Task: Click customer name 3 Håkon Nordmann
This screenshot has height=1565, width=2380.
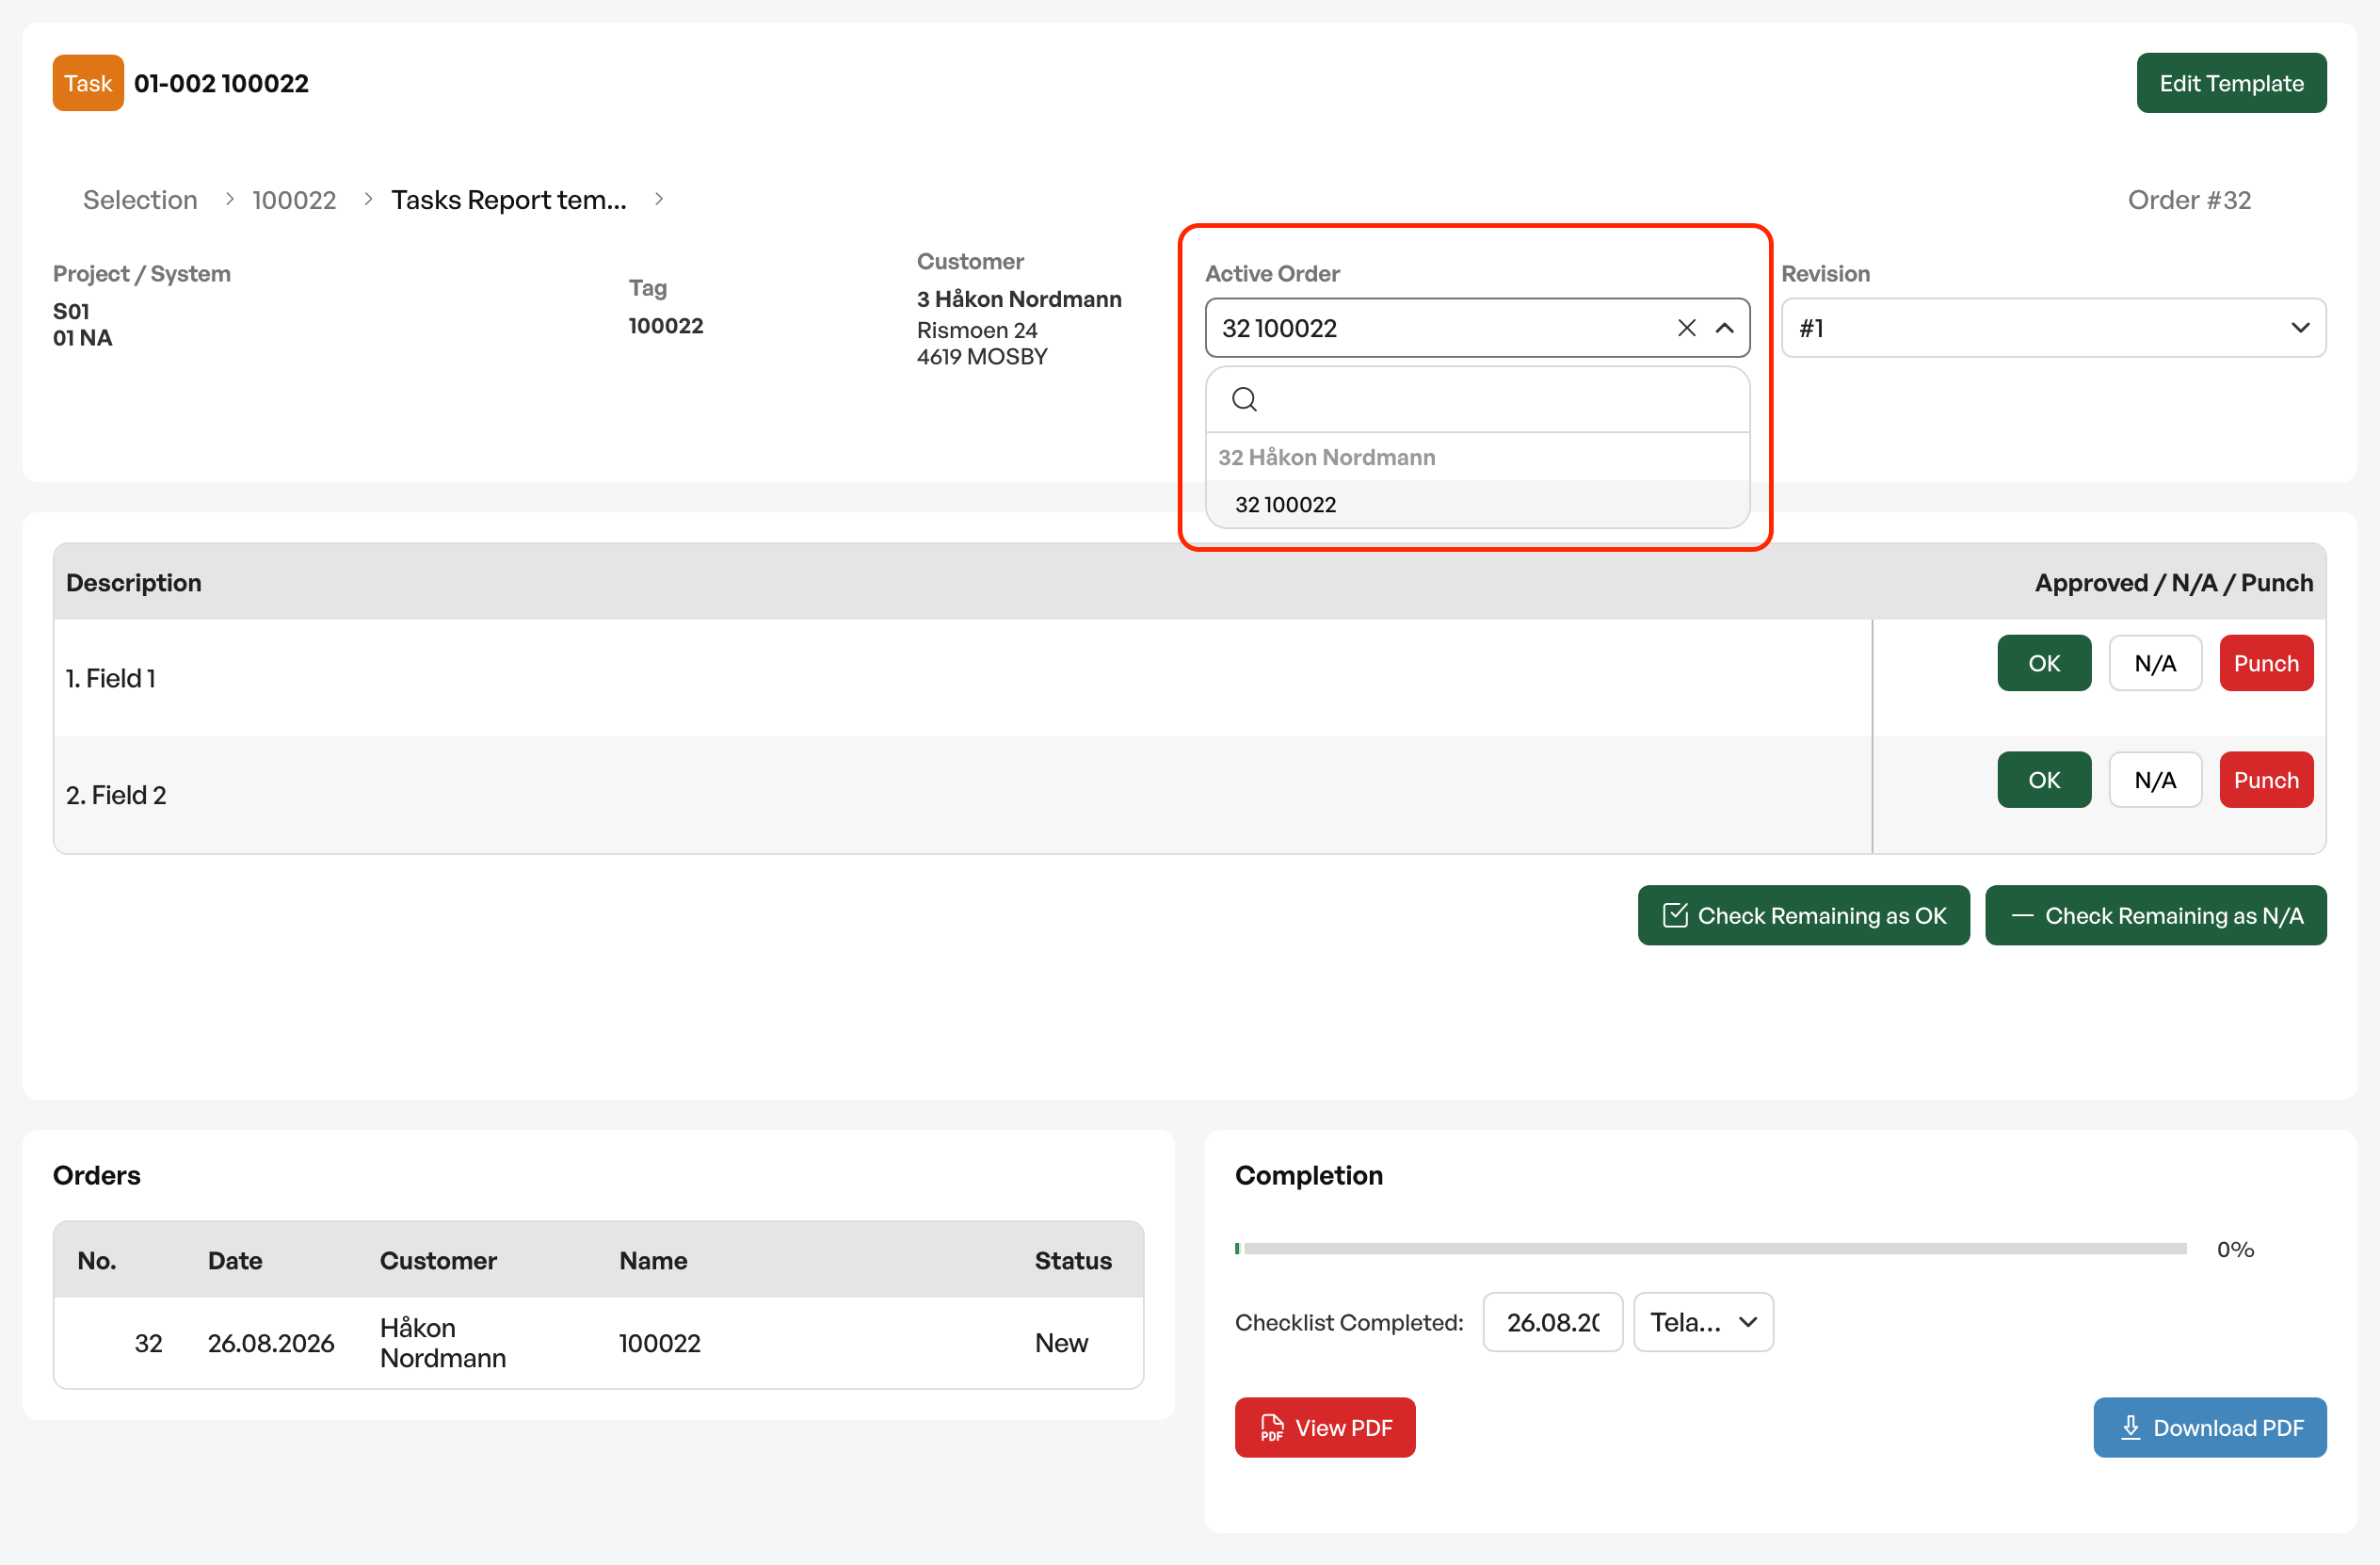Action: [x=1019, y=299]
